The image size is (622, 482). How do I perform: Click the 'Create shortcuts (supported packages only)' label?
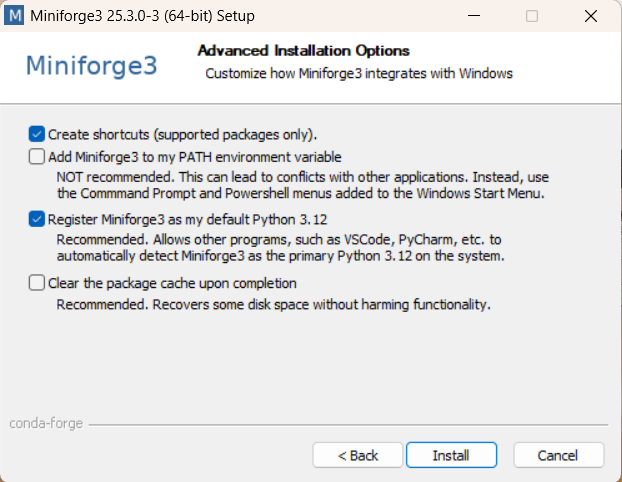click(x=182, y=134)
